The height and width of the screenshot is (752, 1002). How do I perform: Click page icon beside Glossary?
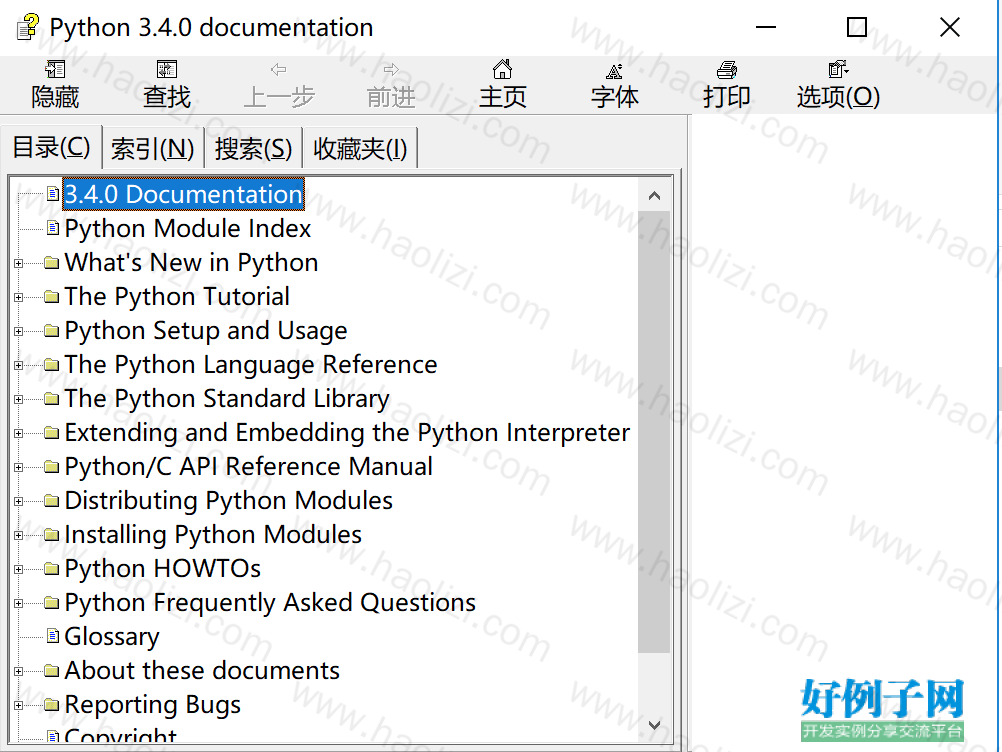[53, 635]
